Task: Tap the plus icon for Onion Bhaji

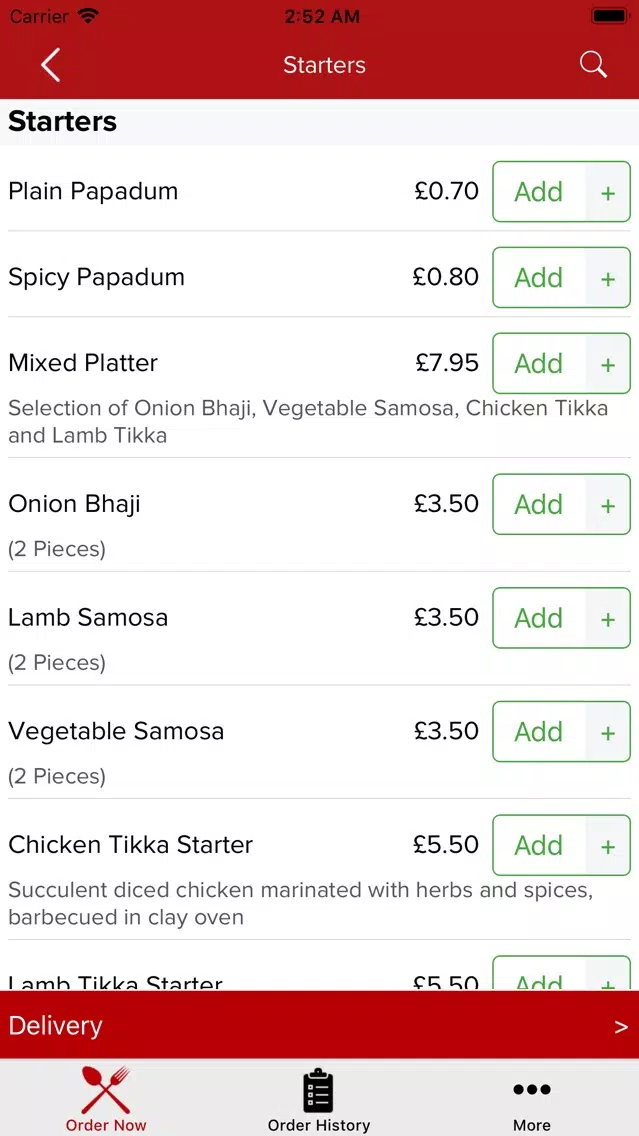Action: [x=608, y=505]
